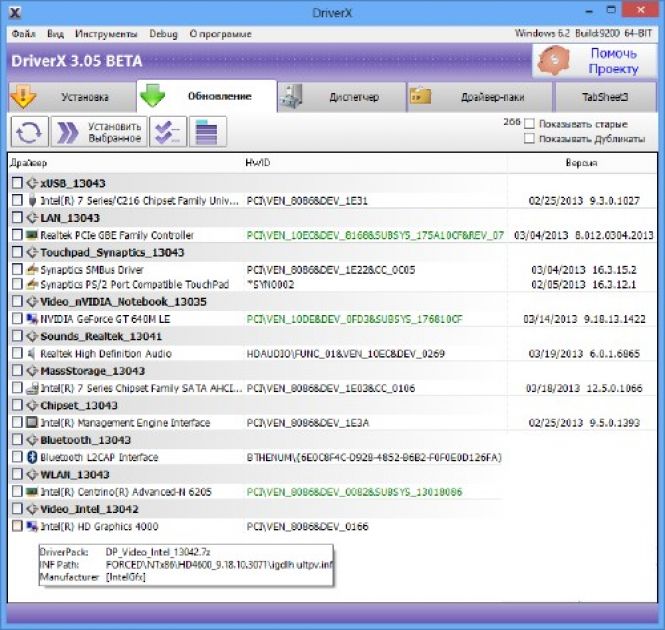Screen dimensions: 665x630
Task: Enable the 'Показывать дубликаты' checkbox
Action: click(x=529, y=138)
